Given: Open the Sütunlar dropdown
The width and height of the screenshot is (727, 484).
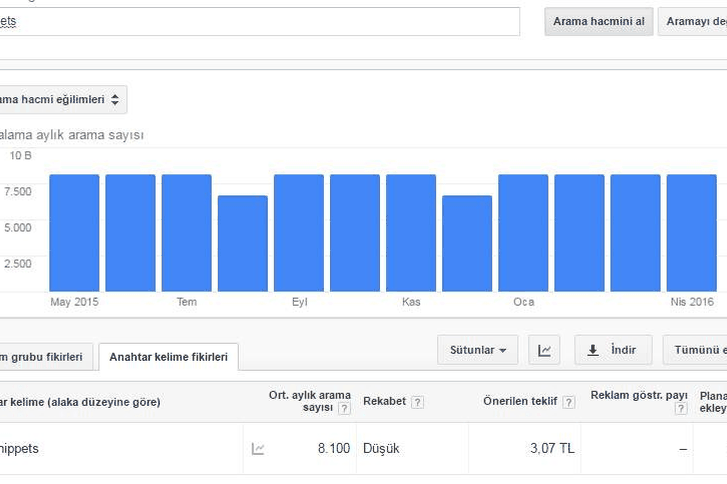Looking at the screenshot, I should 478,350.
